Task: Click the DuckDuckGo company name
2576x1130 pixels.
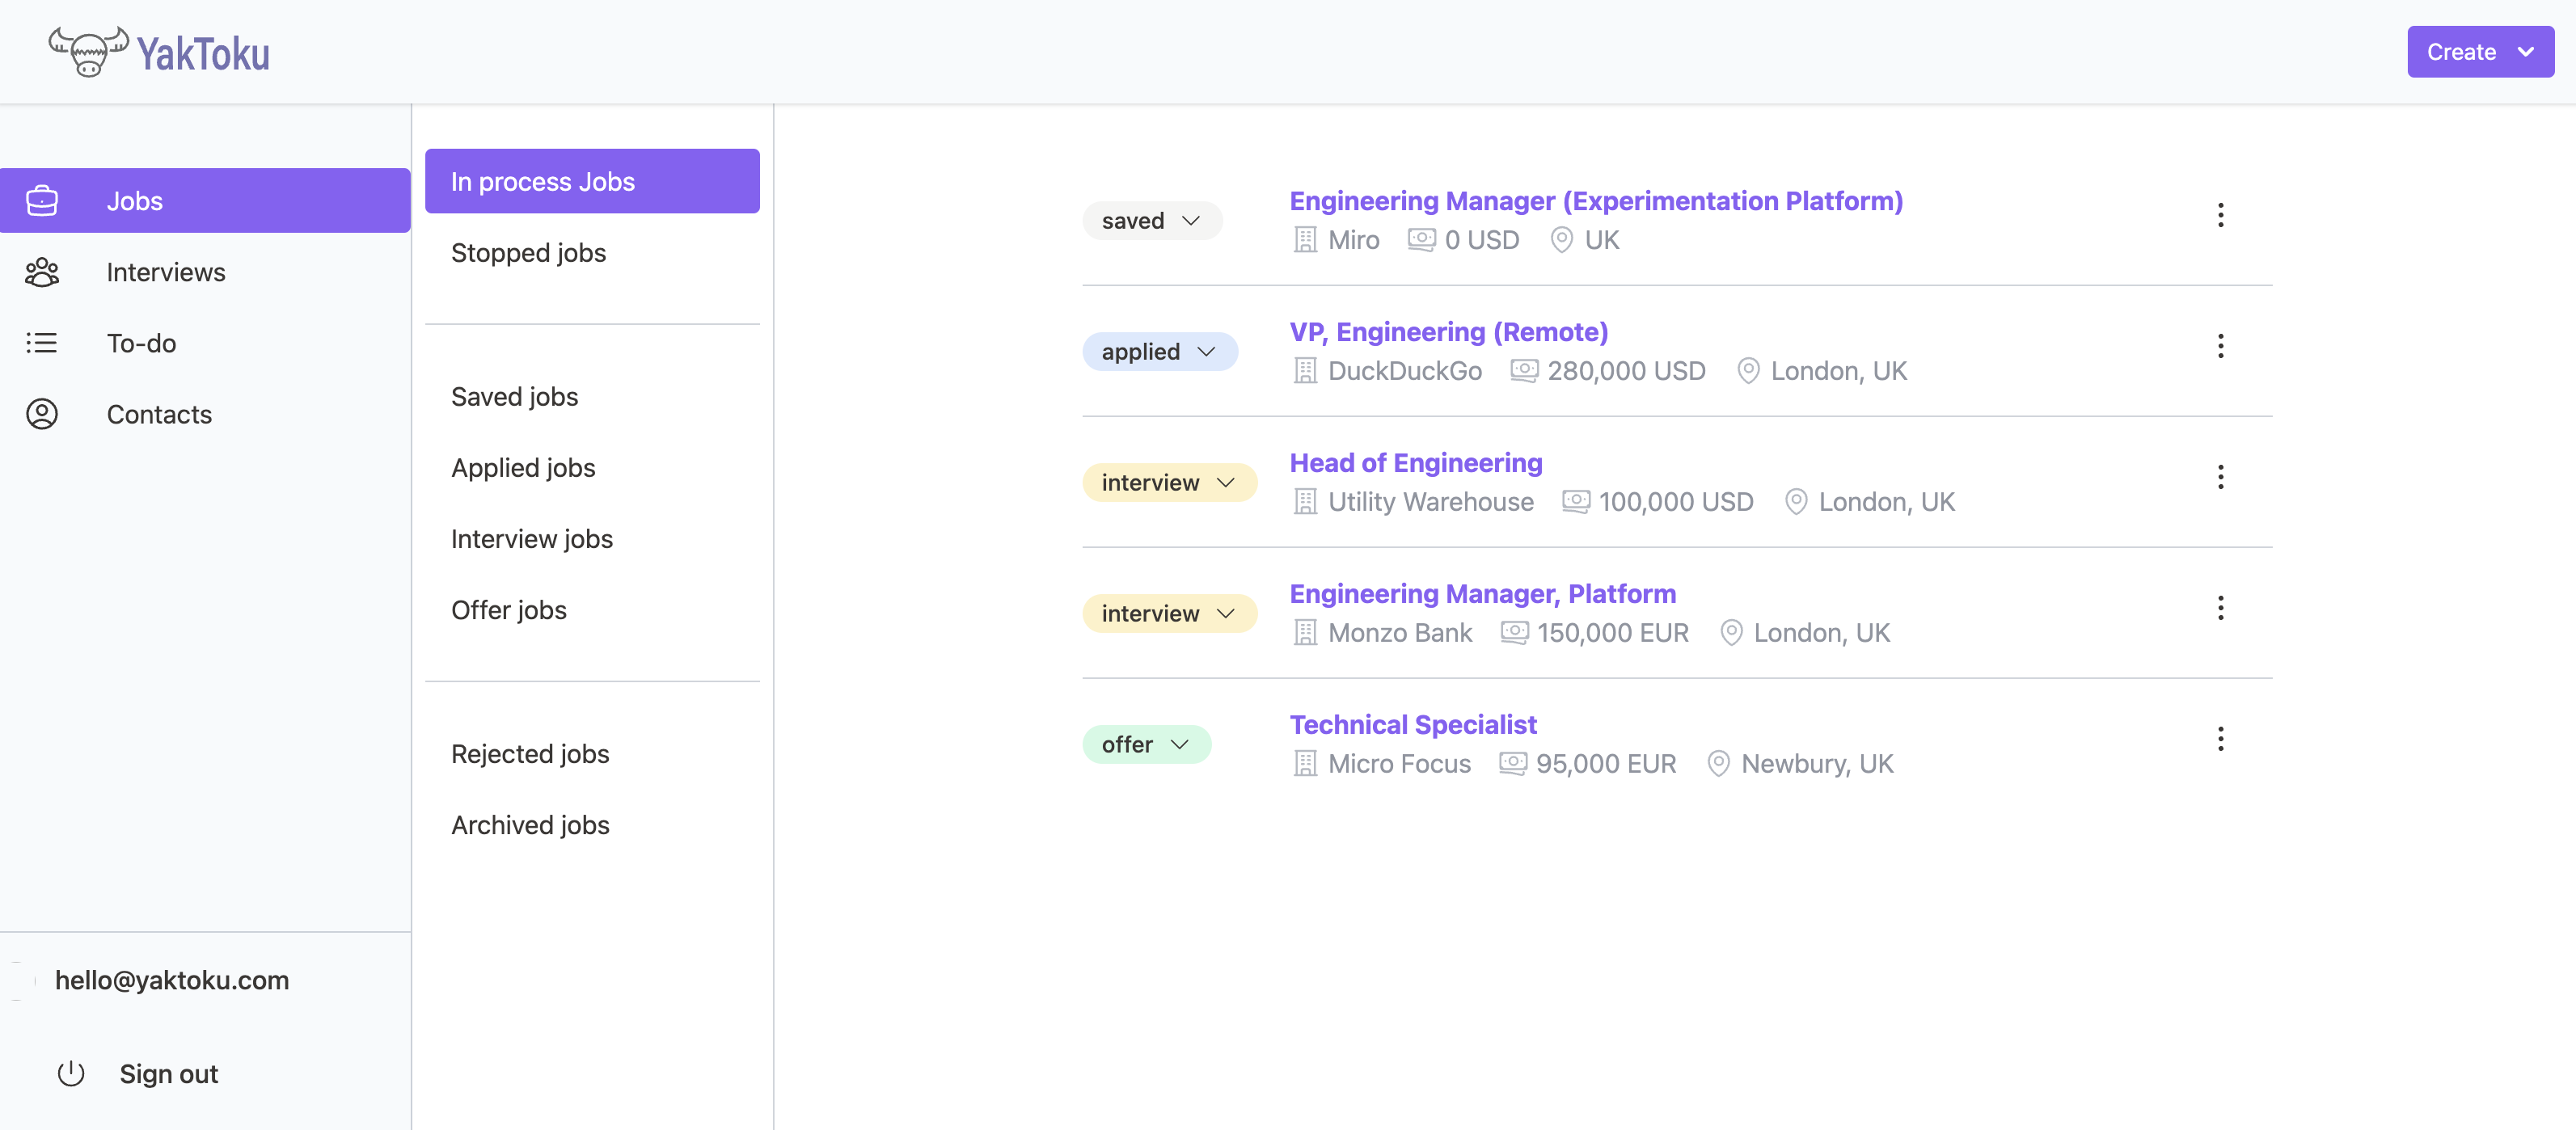Action: (x=1405, y=371)
